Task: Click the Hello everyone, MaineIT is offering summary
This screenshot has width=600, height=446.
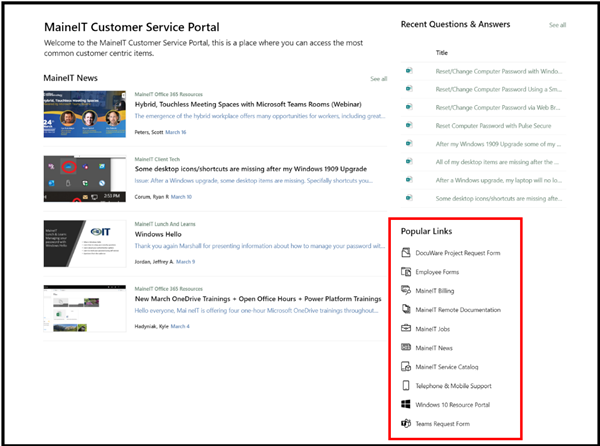Action: tap(256, 311)
